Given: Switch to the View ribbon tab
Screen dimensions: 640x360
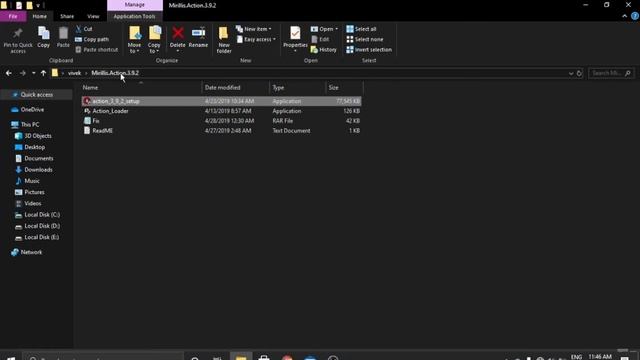Looking at the screenshot, I should (x=93, y=16).
